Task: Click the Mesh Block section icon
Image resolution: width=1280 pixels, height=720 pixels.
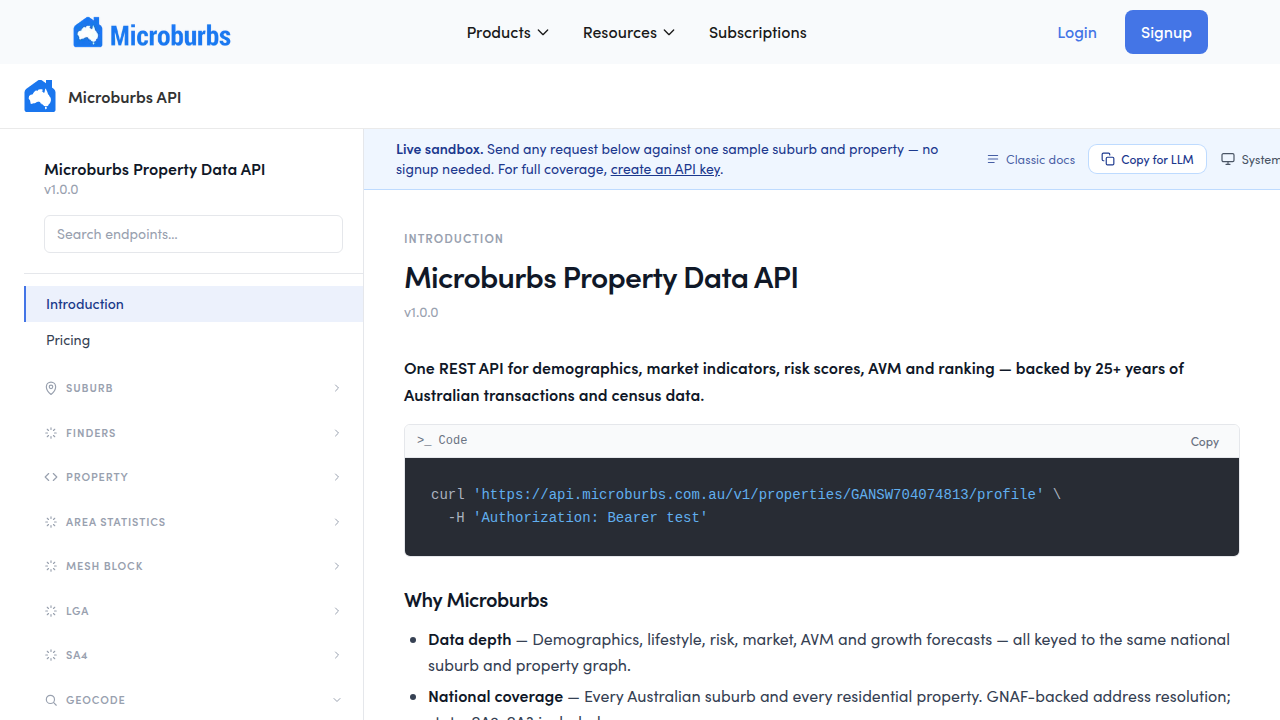Action: (x=51, y=566)
